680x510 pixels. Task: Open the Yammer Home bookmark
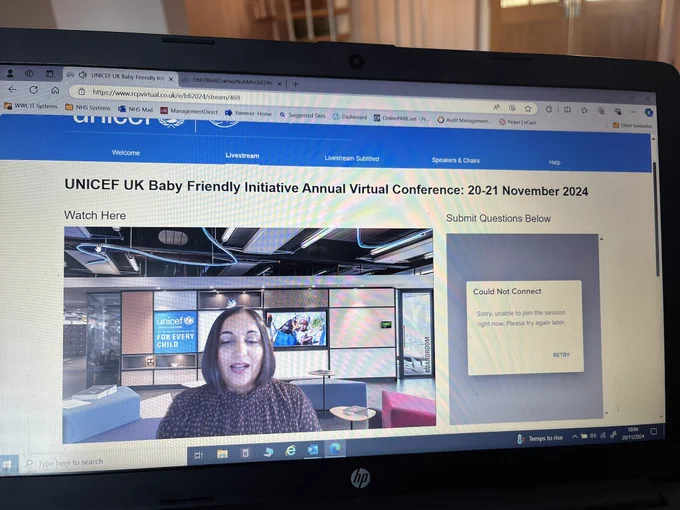point(248,113)
